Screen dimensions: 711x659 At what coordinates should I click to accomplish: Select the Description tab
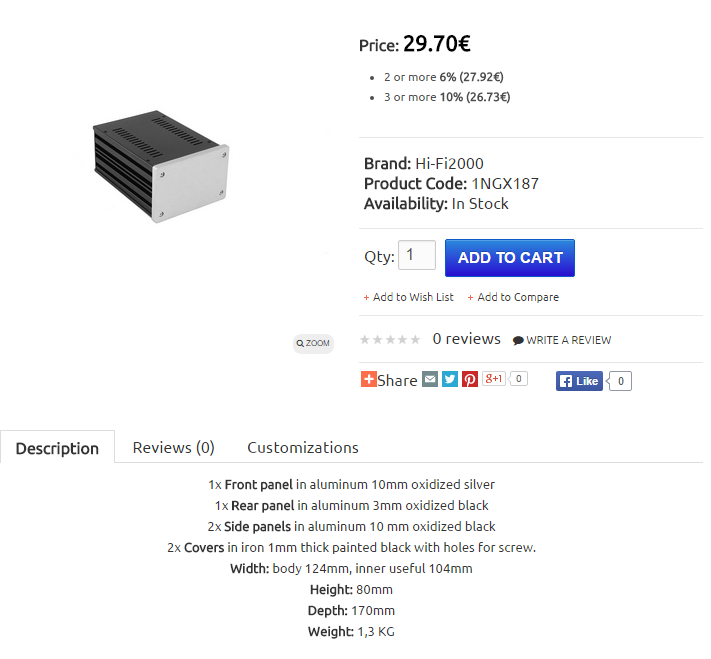[57, 447]
